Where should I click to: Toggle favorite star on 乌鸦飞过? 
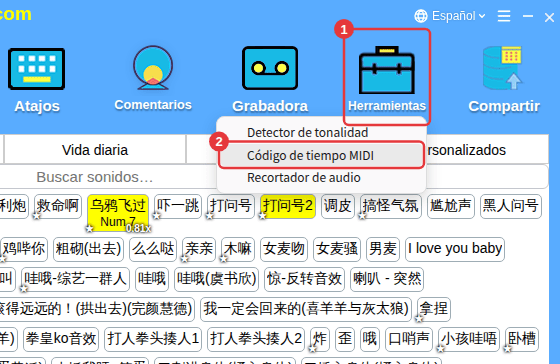click(x=90, y=228)
